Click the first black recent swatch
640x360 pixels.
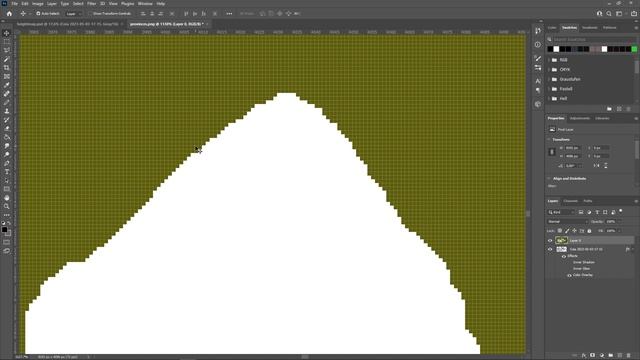tap(550, 49)
